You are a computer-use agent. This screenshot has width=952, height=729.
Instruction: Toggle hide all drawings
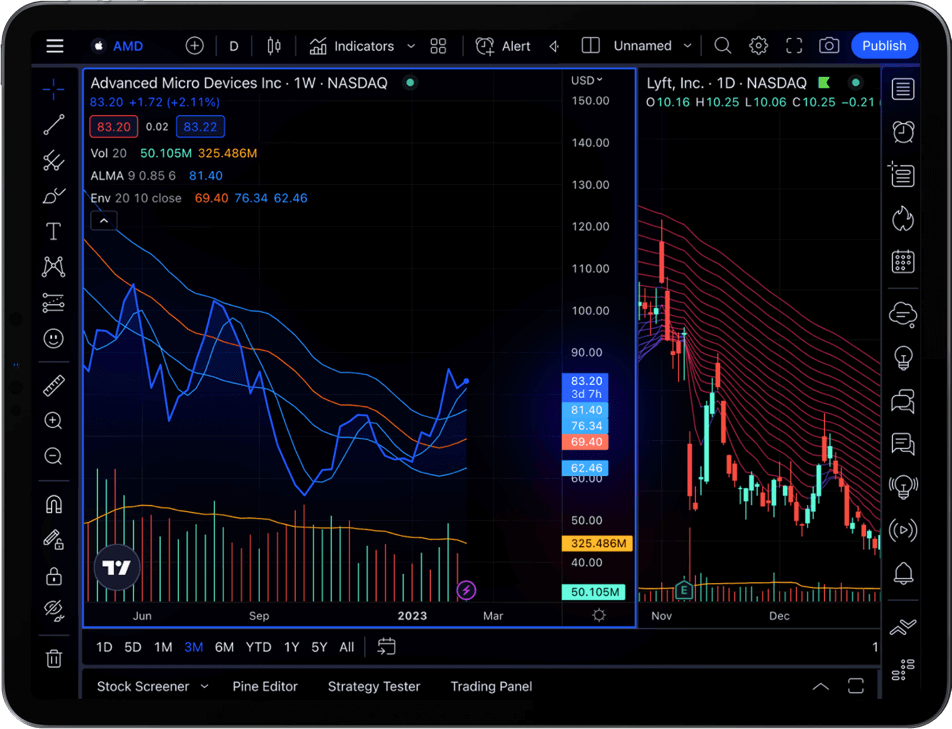(x=53, y=611)
